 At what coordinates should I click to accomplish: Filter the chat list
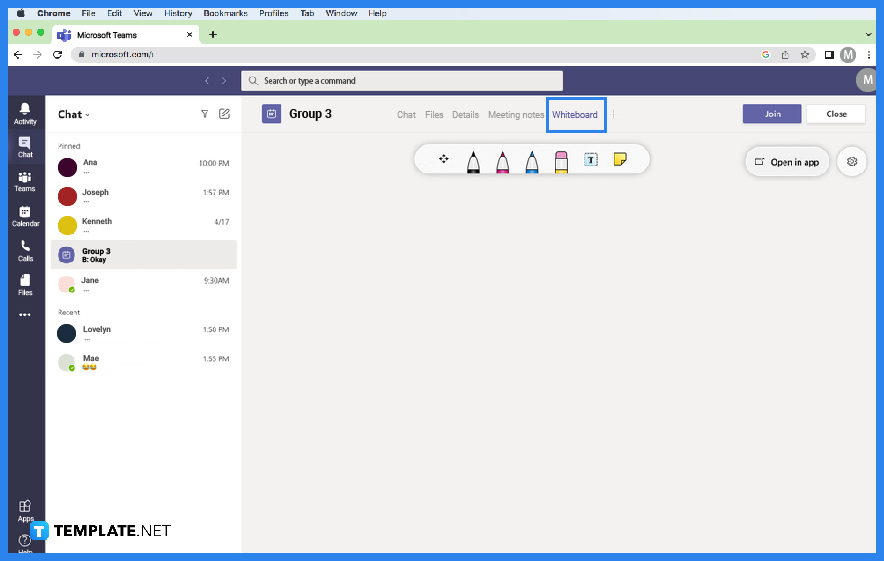pos(205,114)
